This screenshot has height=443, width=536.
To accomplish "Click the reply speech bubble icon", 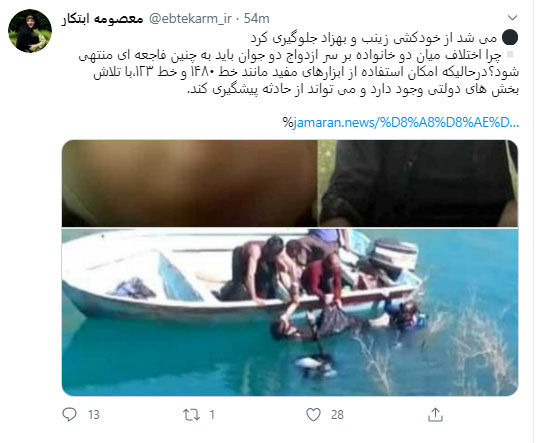I will [x=69, y=414].
